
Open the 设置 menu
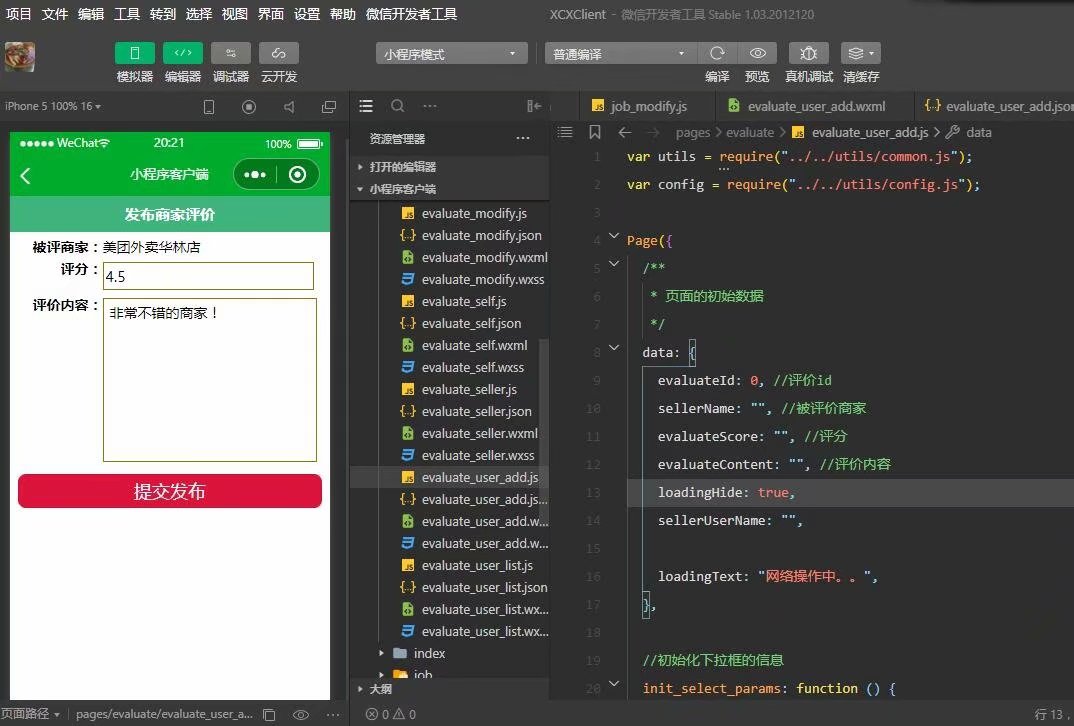[x=306, y=14]
